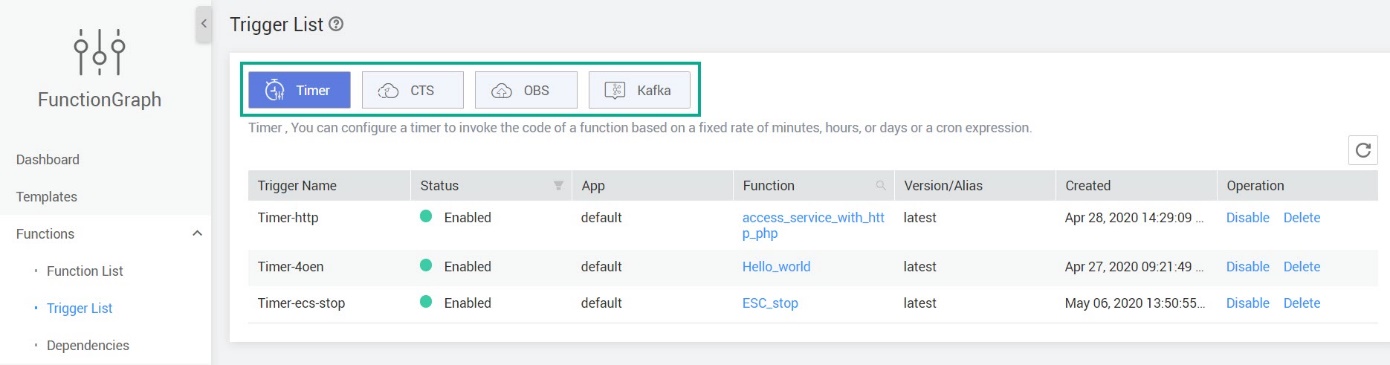Click the Version/Alias column header

click(x=943, y=186)
